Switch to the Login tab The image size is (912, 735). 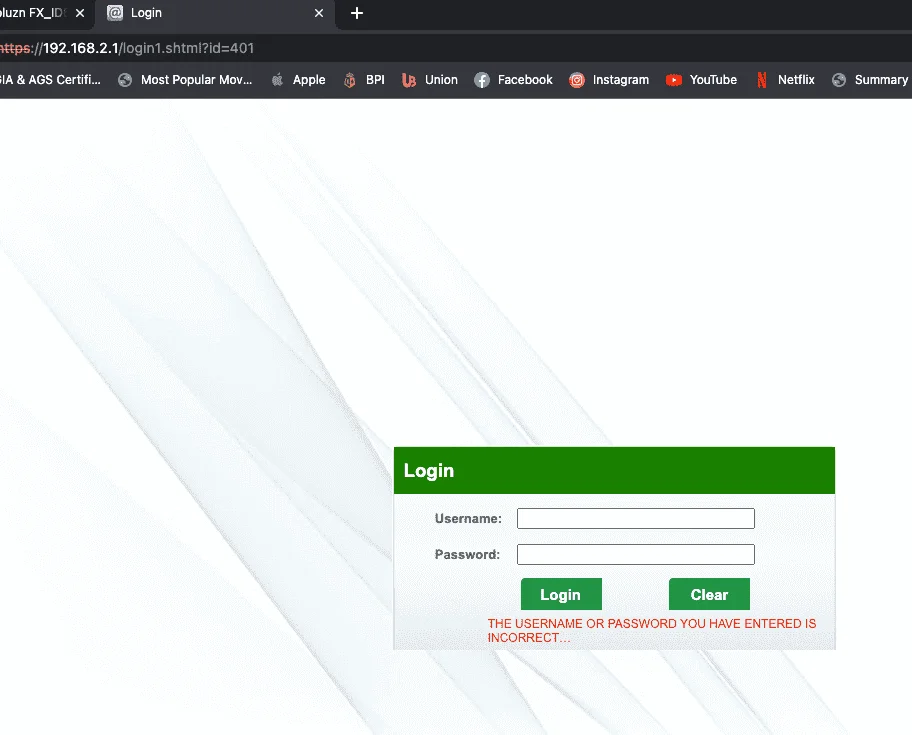point(215,13)
